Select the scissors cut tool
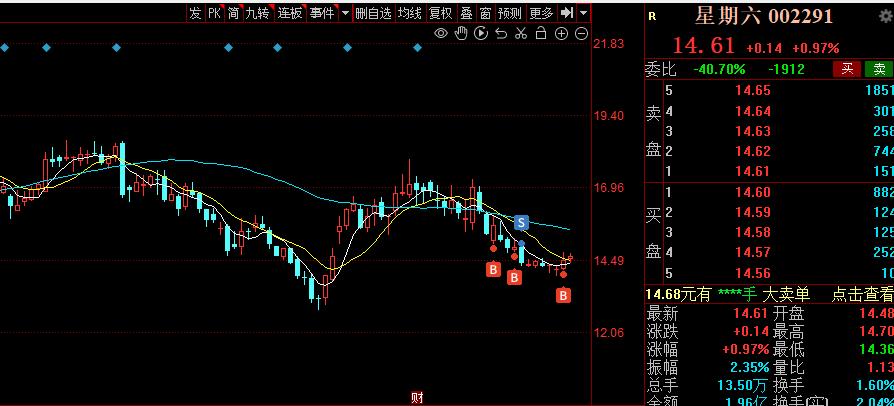Screen dimensions: 894x406 point(521,34)
